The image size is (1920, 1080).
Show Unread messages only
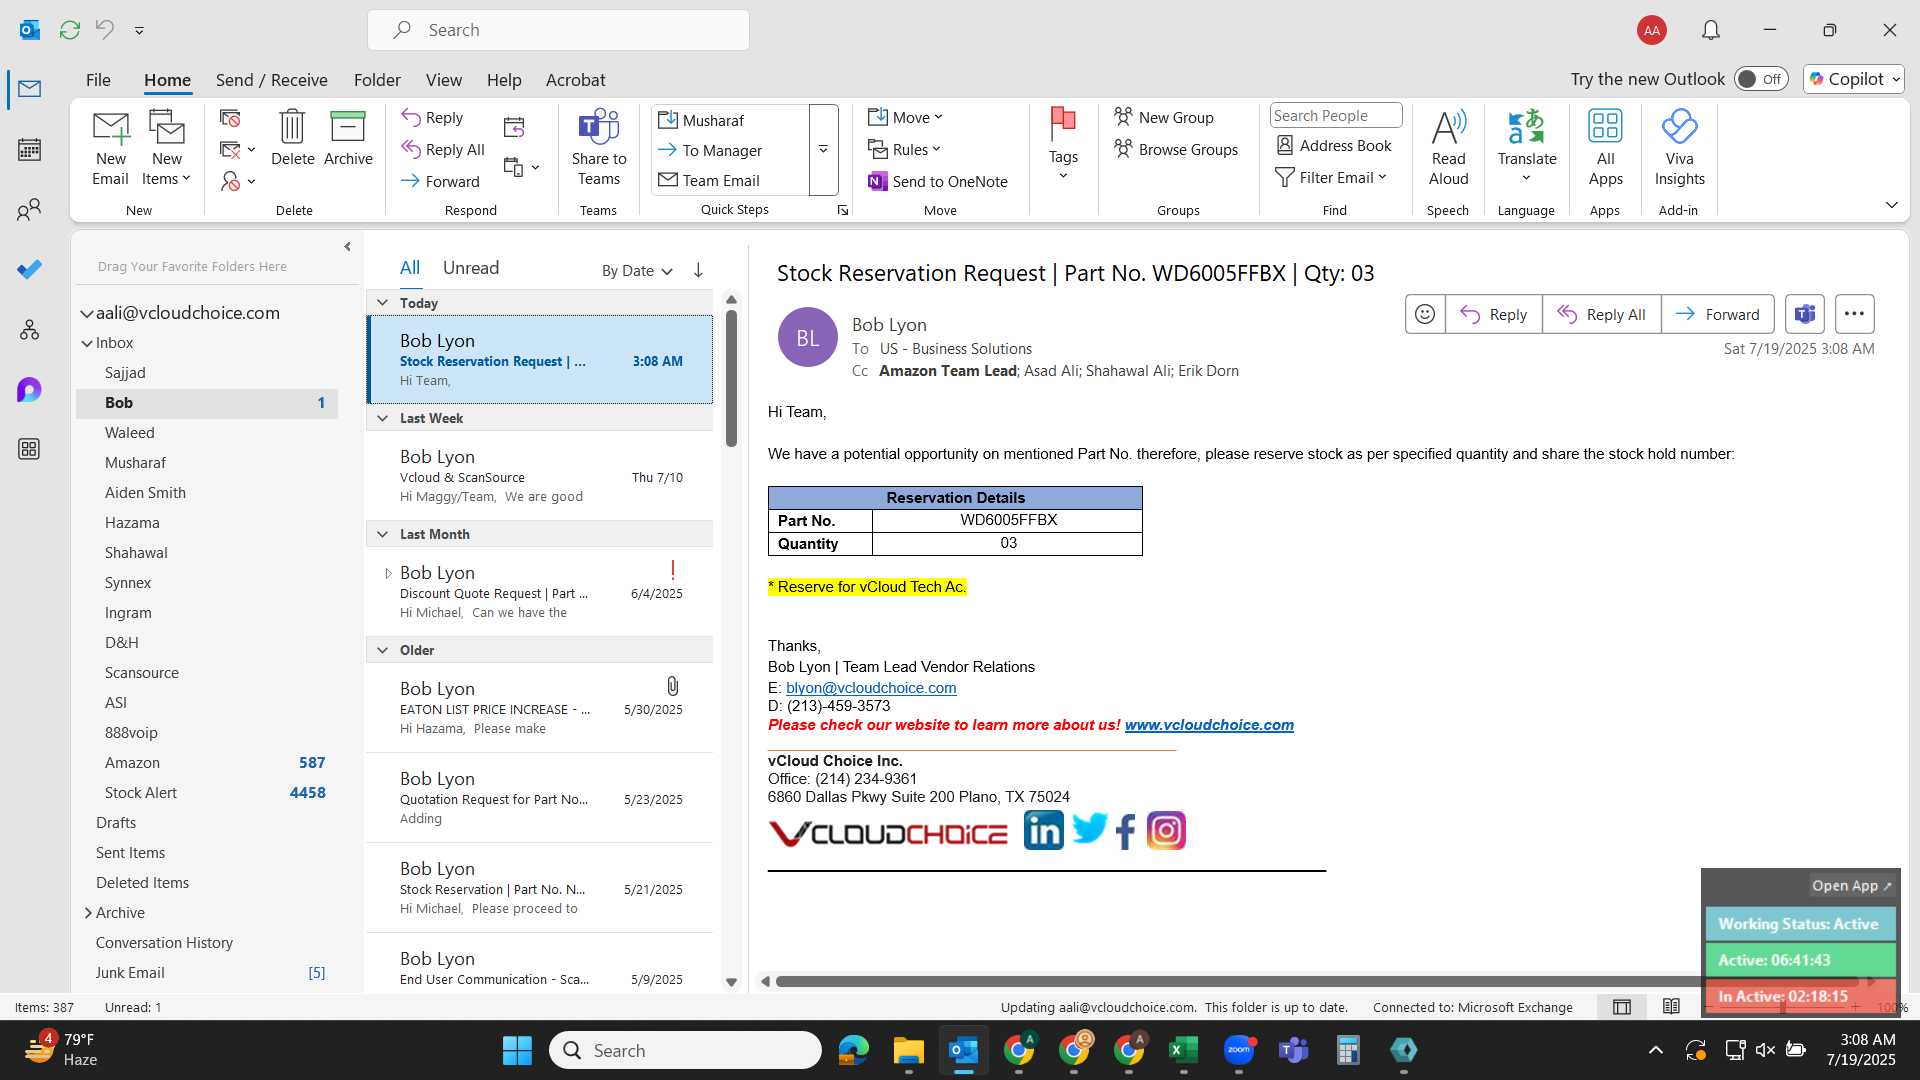pos(470,268)
